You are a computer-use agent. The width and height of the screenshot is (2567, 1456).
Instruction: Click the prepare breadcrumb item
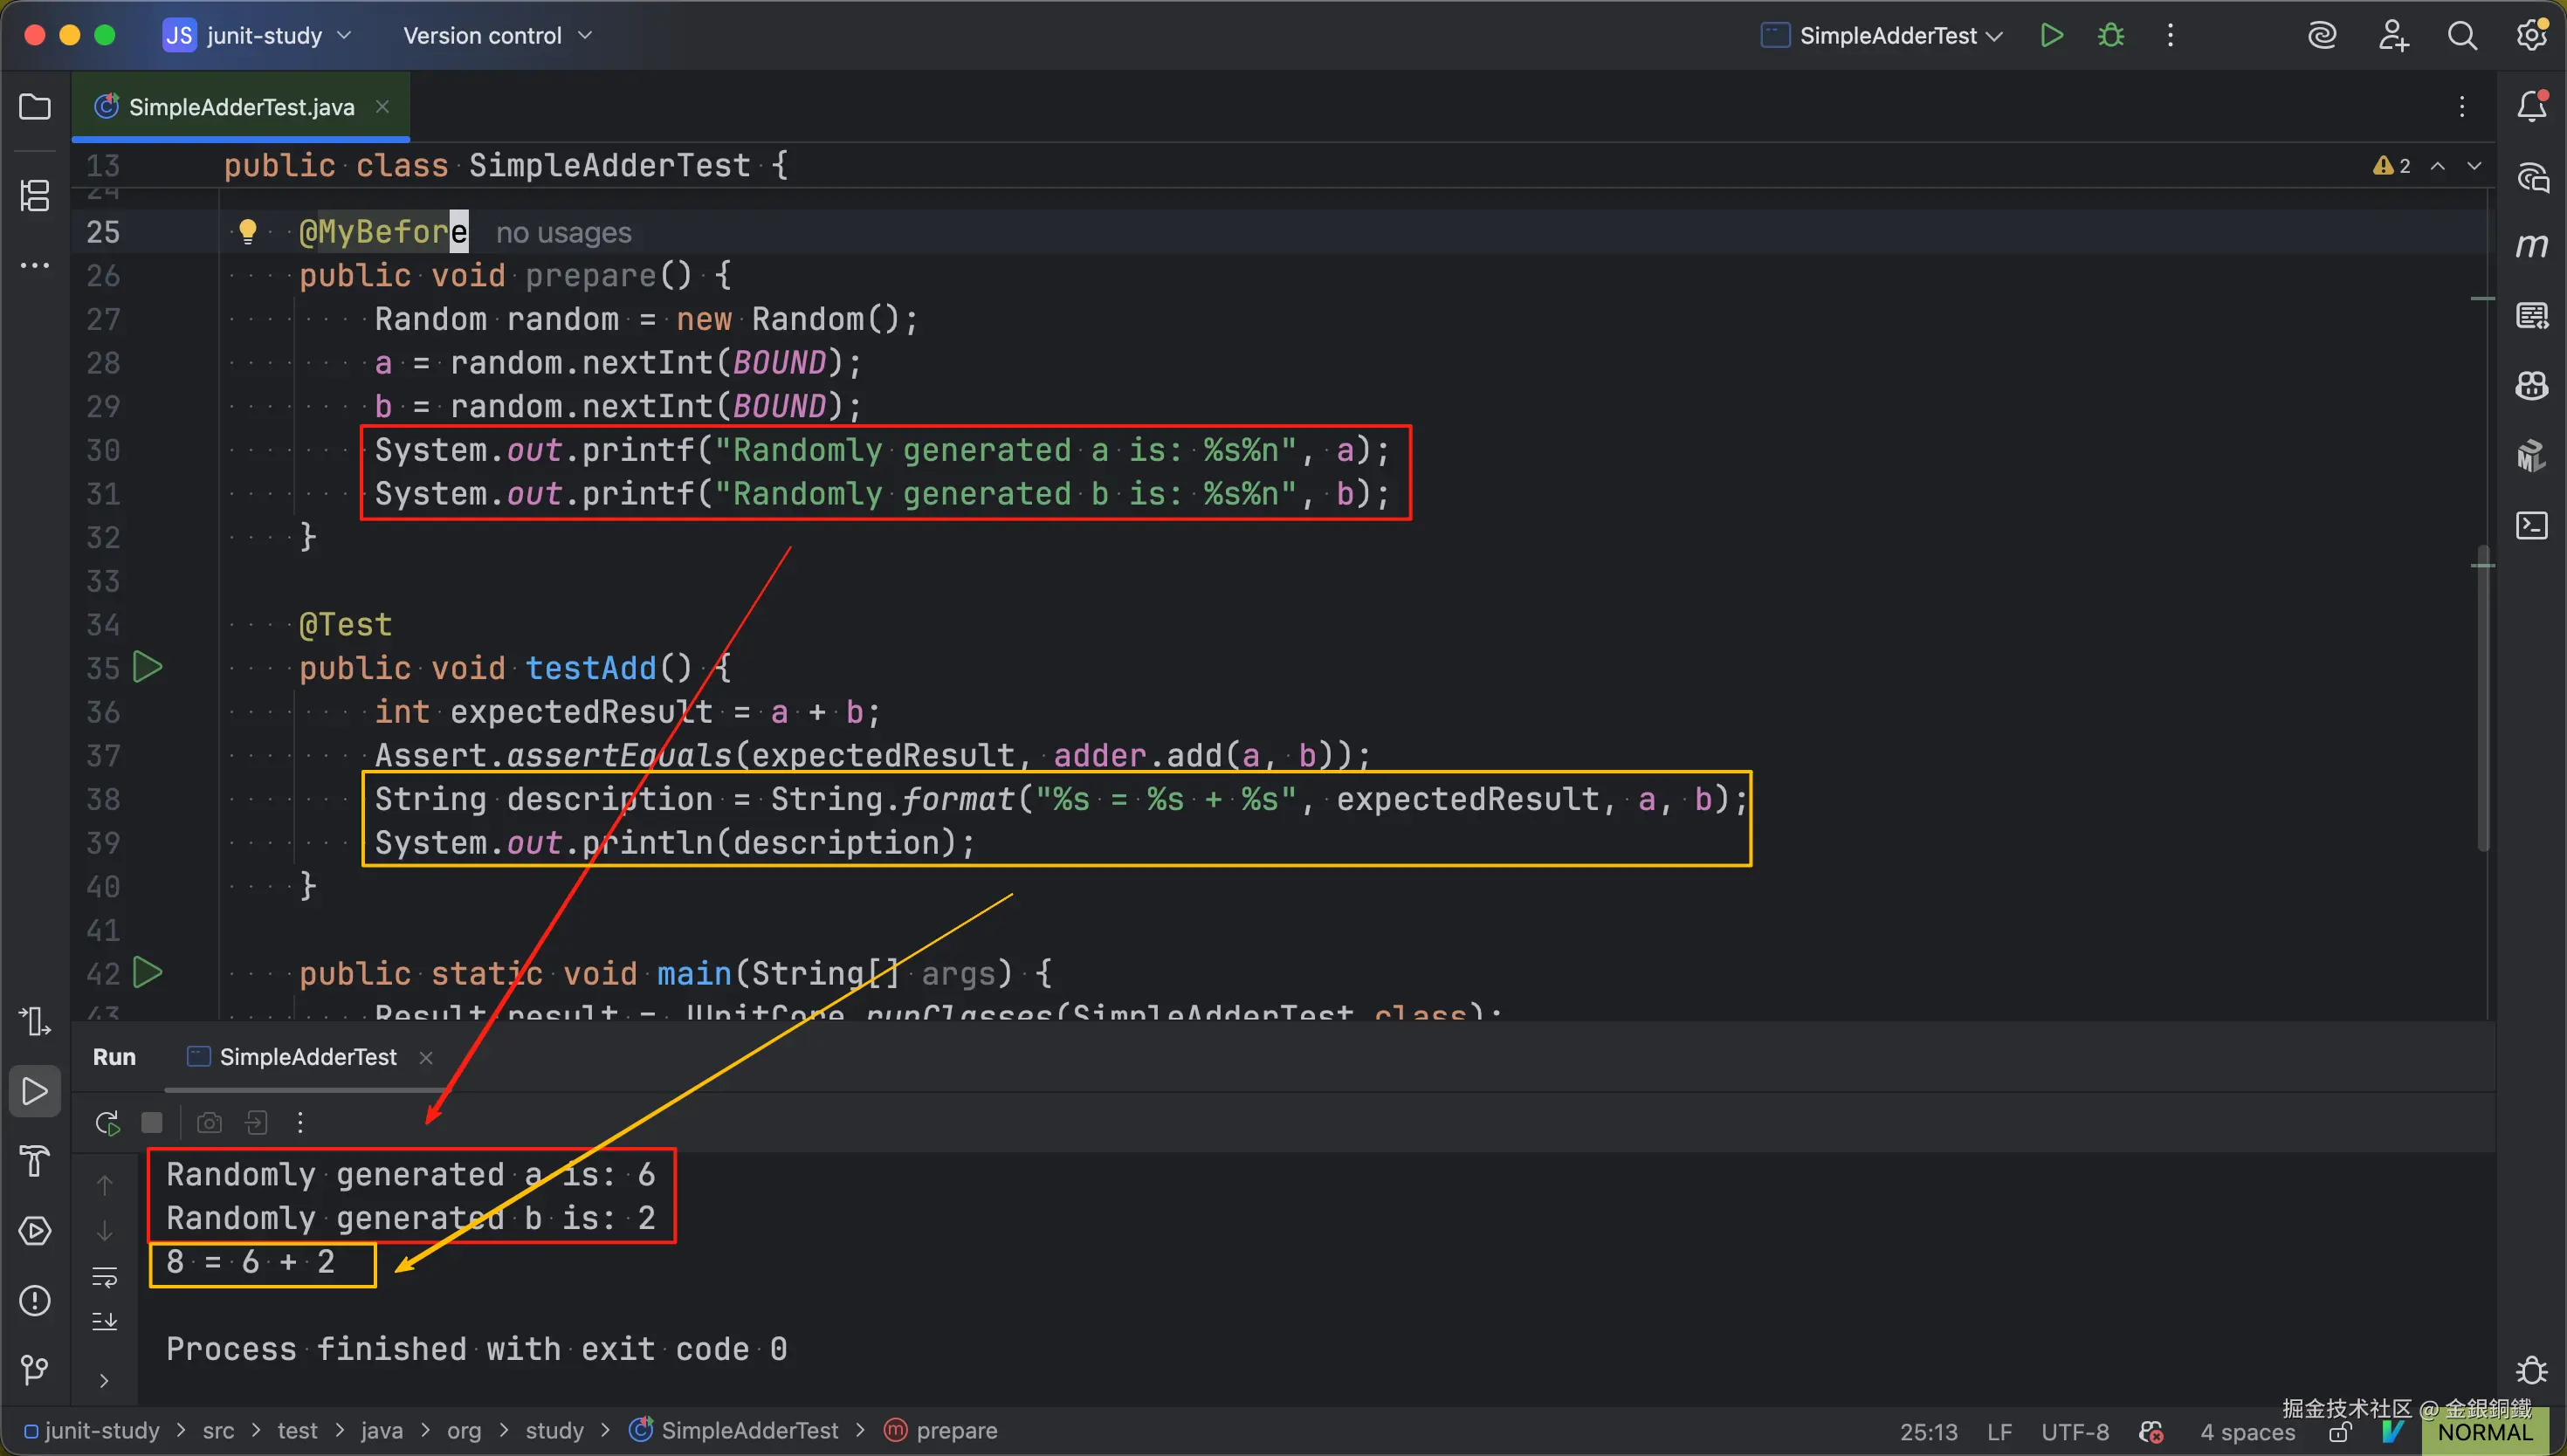click(x=955, y=1431)
